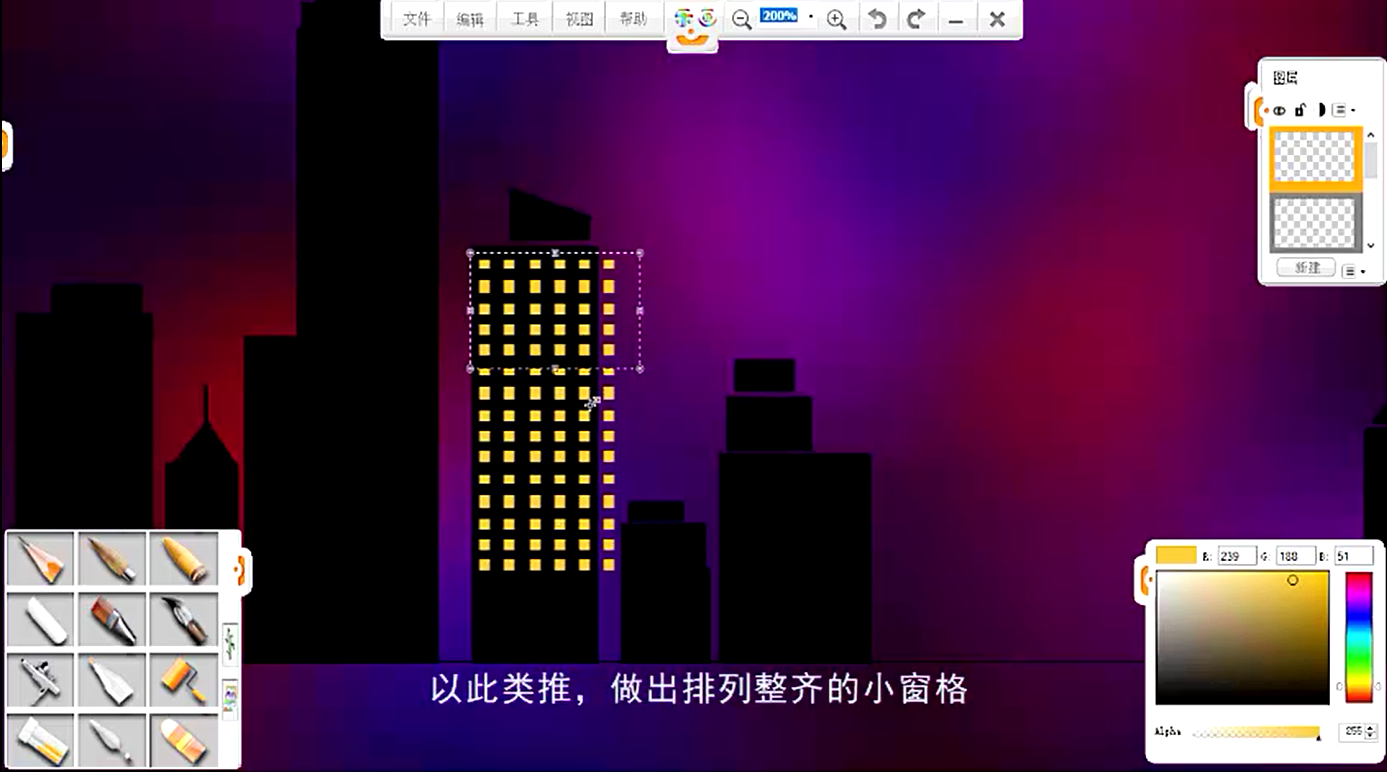This screenshot has width=1387, height=772.
Task: Click the zoom out magnifier
Action: tap(741, 20)
